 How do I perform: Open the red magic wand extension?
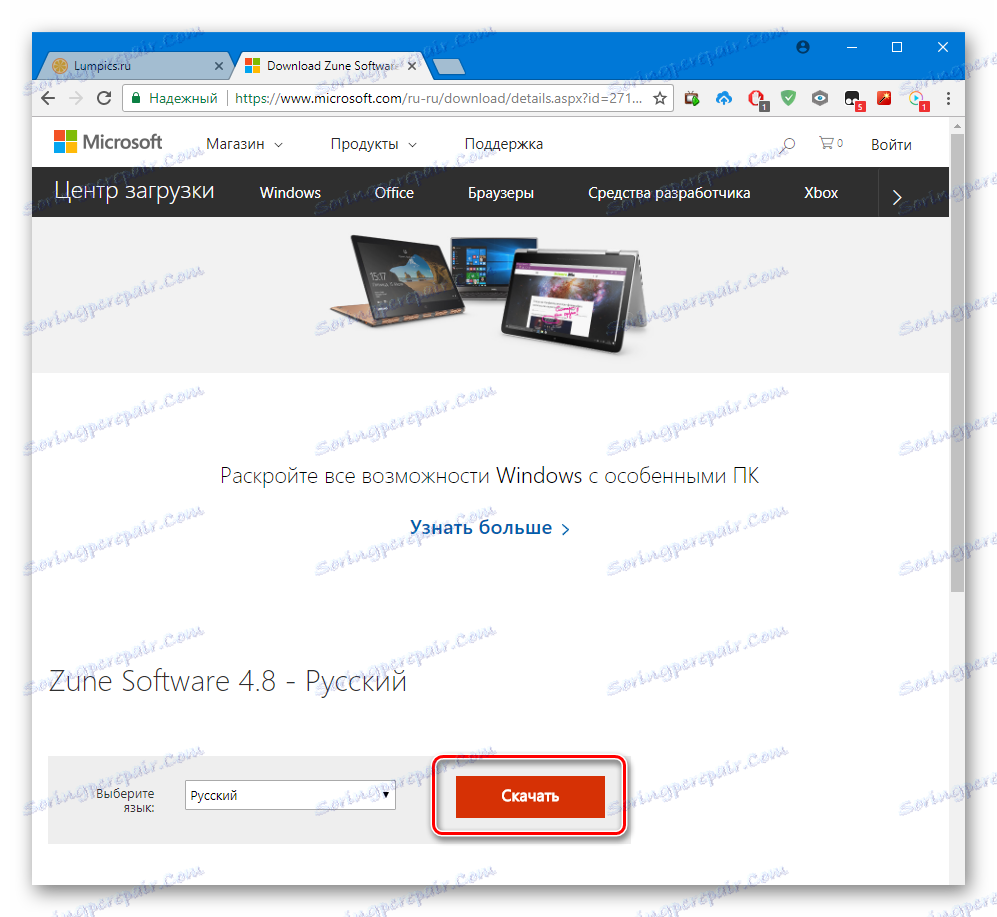pyautogui.click(x=884, y=99)
